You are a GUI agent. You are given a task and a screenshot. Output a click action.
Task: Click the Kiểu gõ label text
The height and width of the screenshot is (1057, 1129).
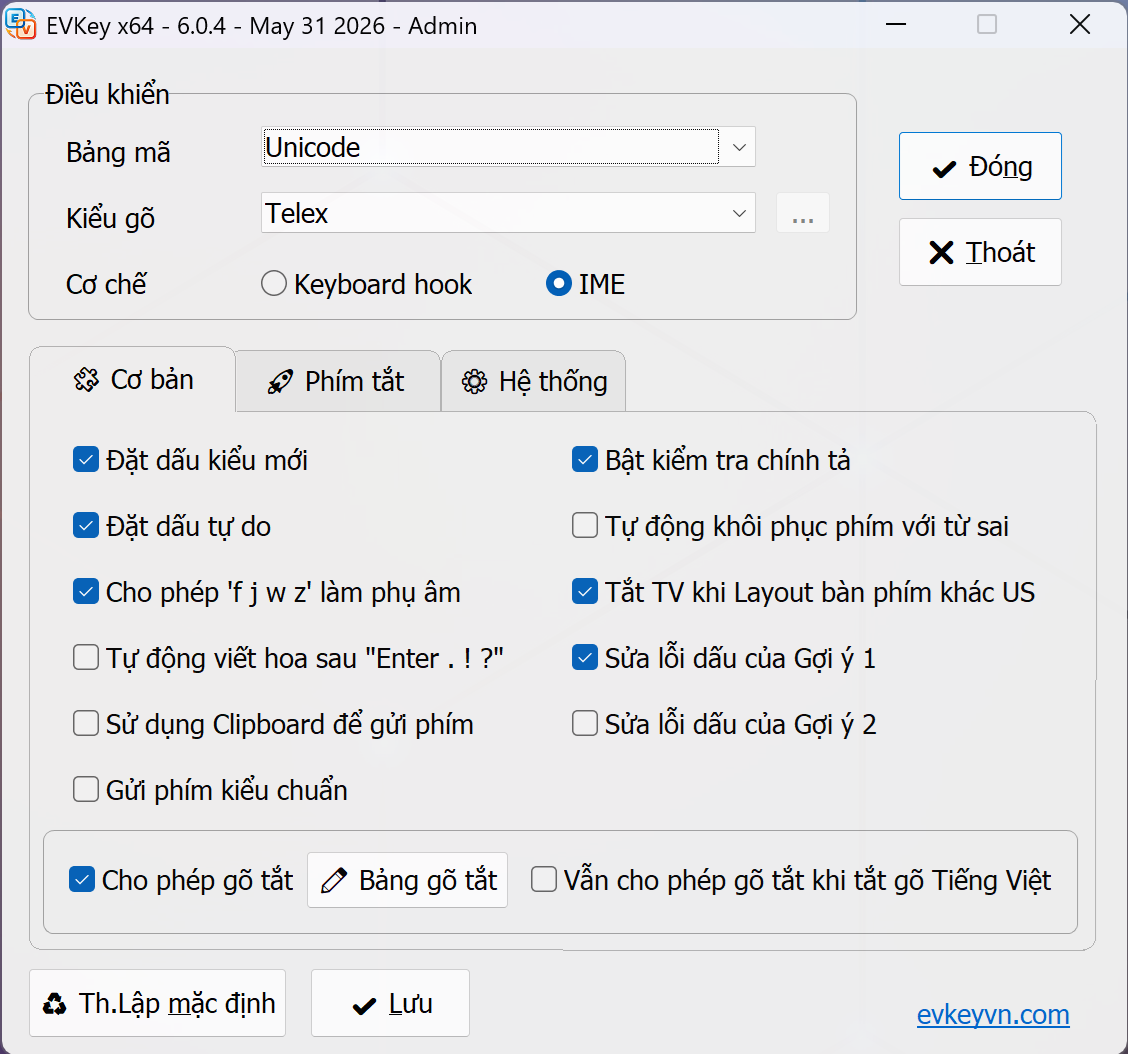coord(111,219)
